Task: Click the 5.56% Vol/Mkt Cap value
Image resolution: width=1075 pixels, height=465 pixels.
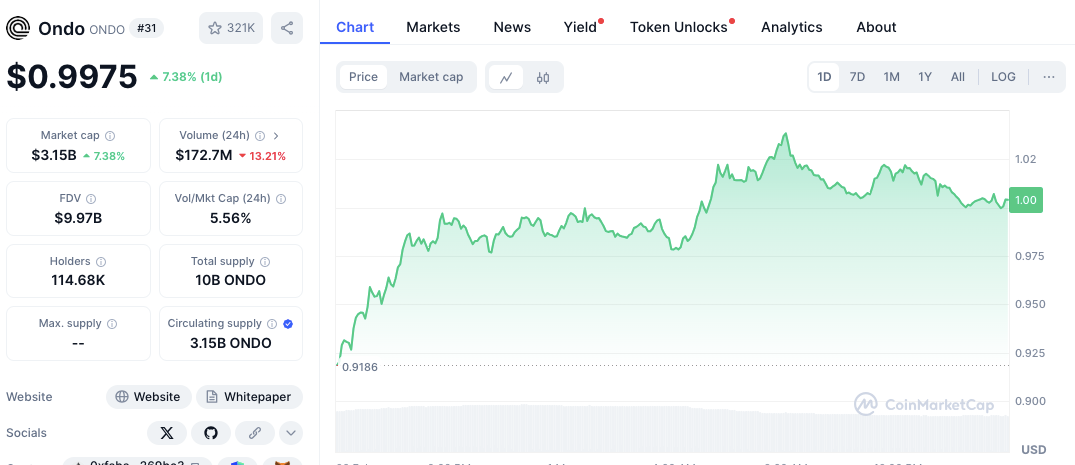Action: 230,219
